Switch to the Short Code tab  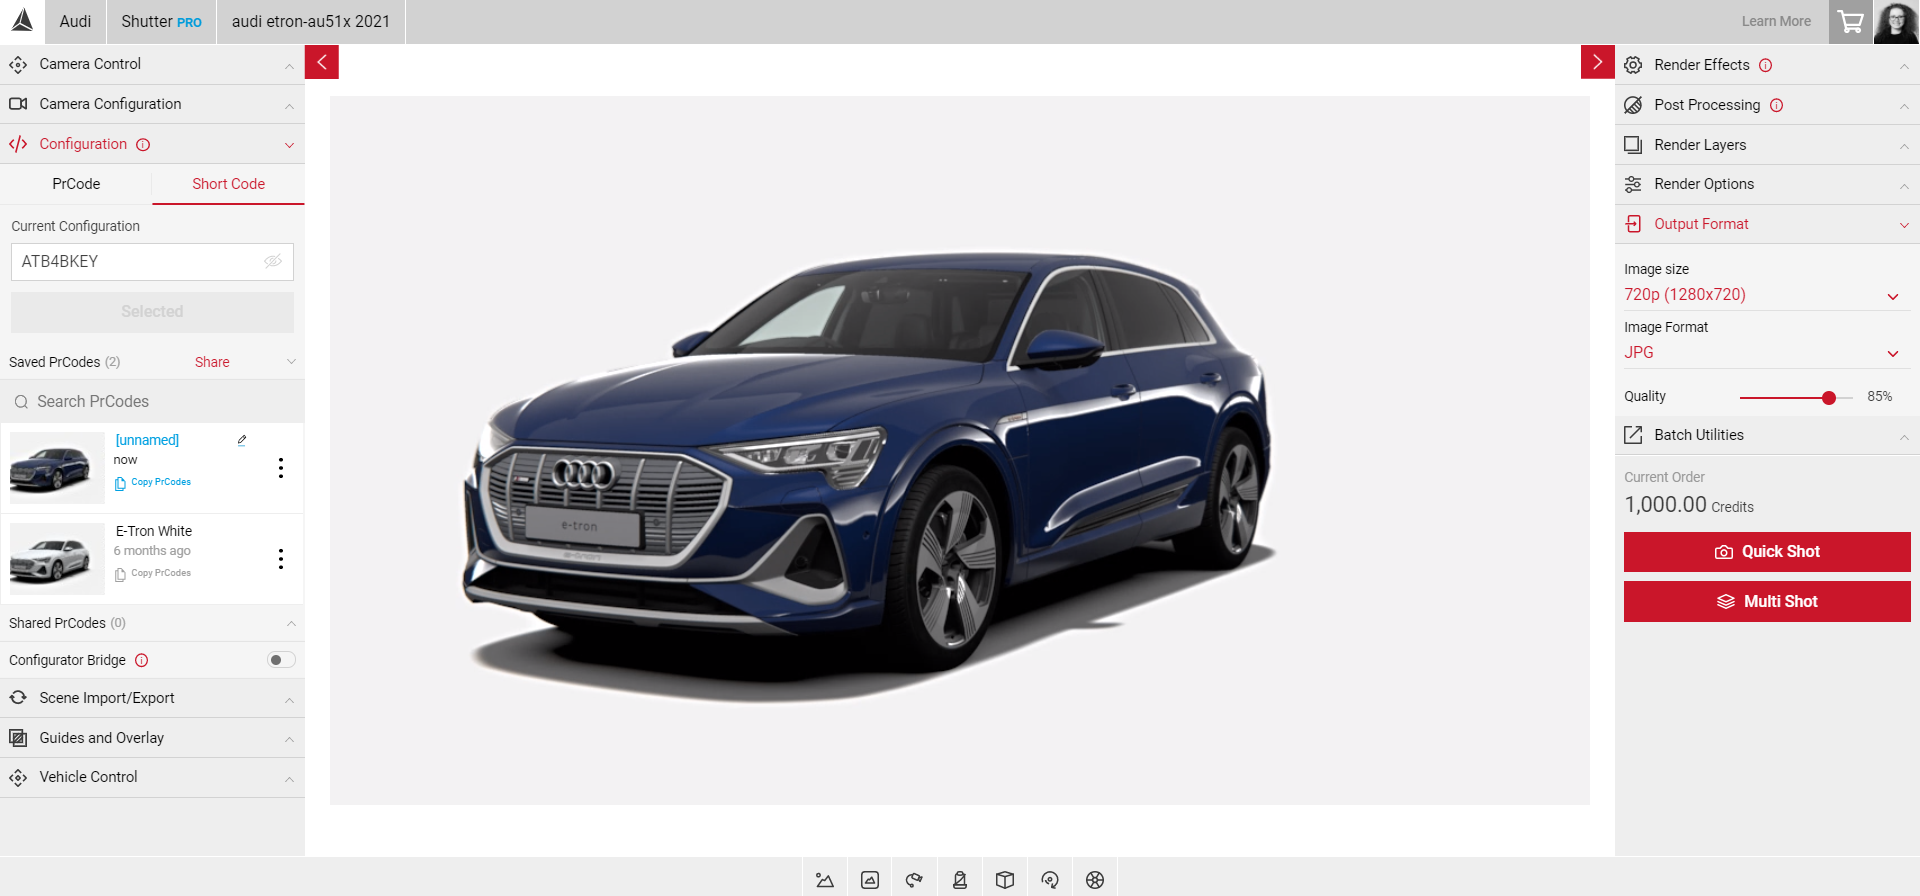tap(228, 184)
